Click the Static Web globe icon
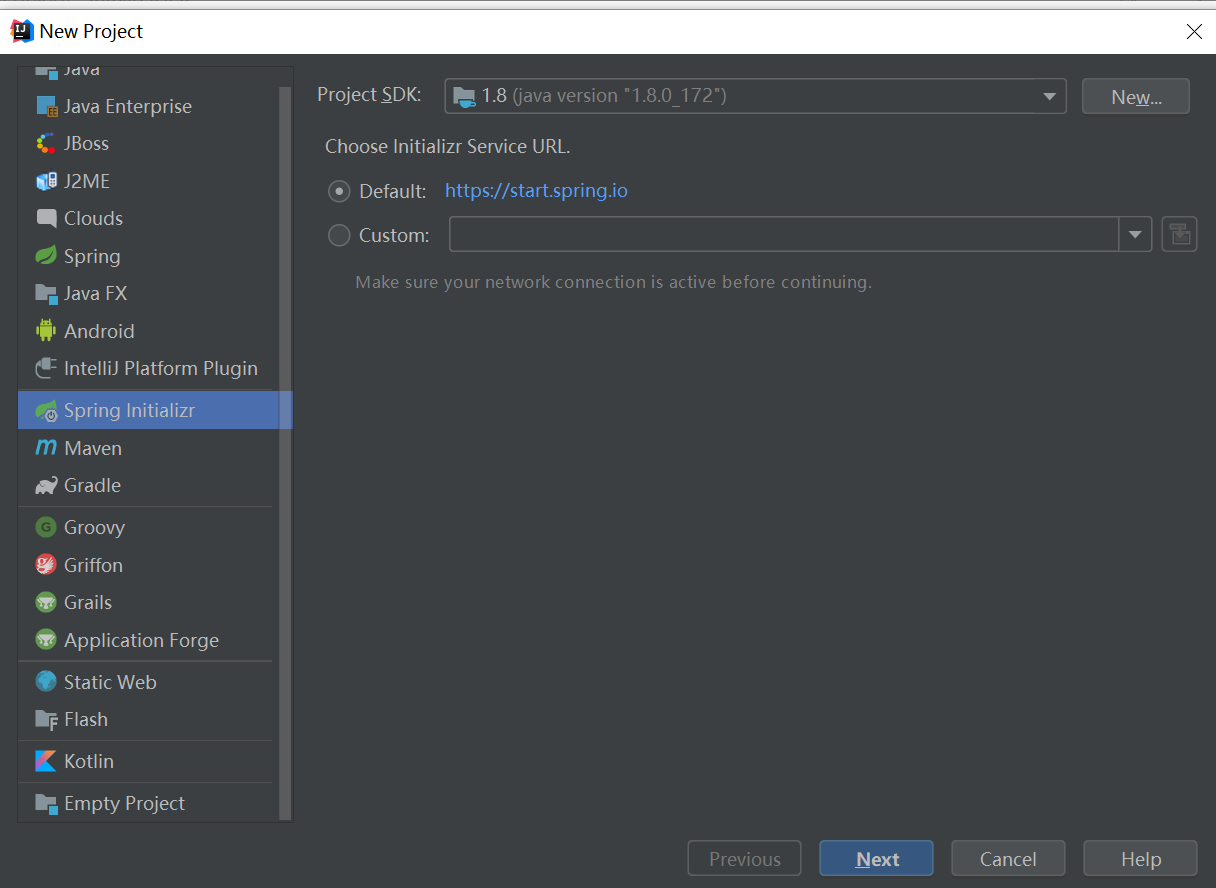 [x=46, y=682]
